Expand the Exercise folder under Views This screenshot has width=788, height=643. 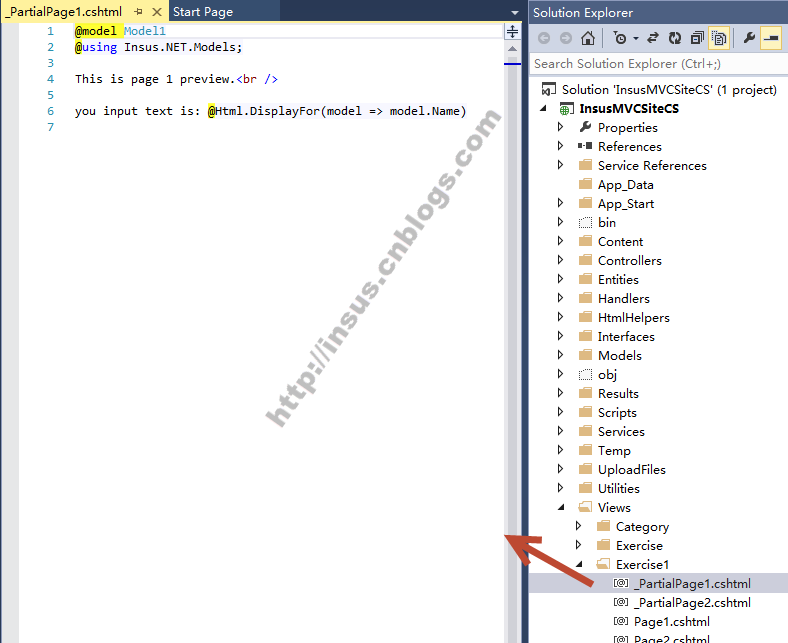pyautogui.click(x=579, y=545)
